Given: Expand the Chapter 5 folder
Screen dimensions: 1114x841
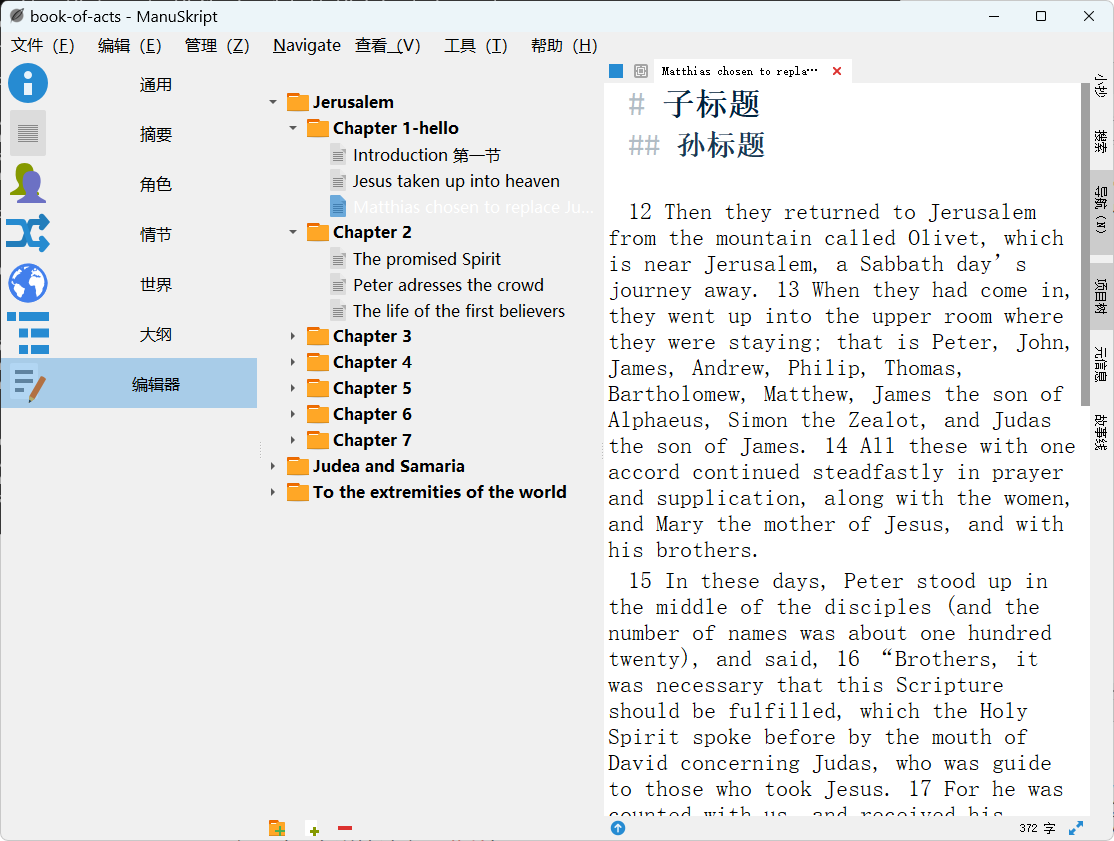Looking at the screenshot, I should point(293,389).
